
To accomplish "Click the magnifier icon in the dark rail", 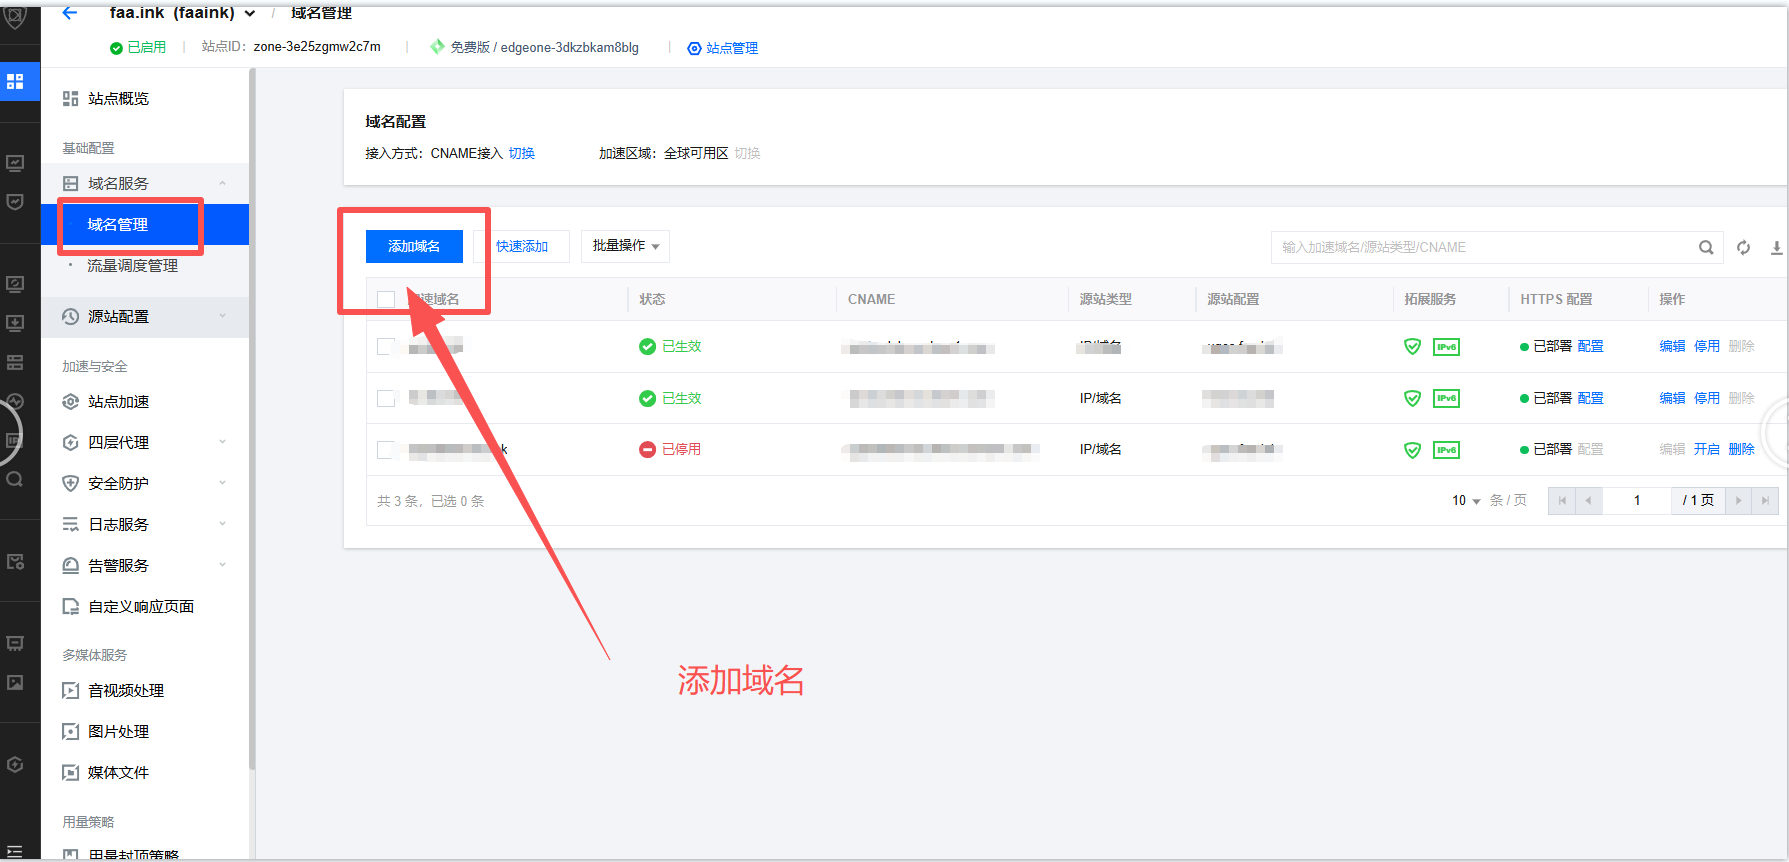I will click(15, 479).
